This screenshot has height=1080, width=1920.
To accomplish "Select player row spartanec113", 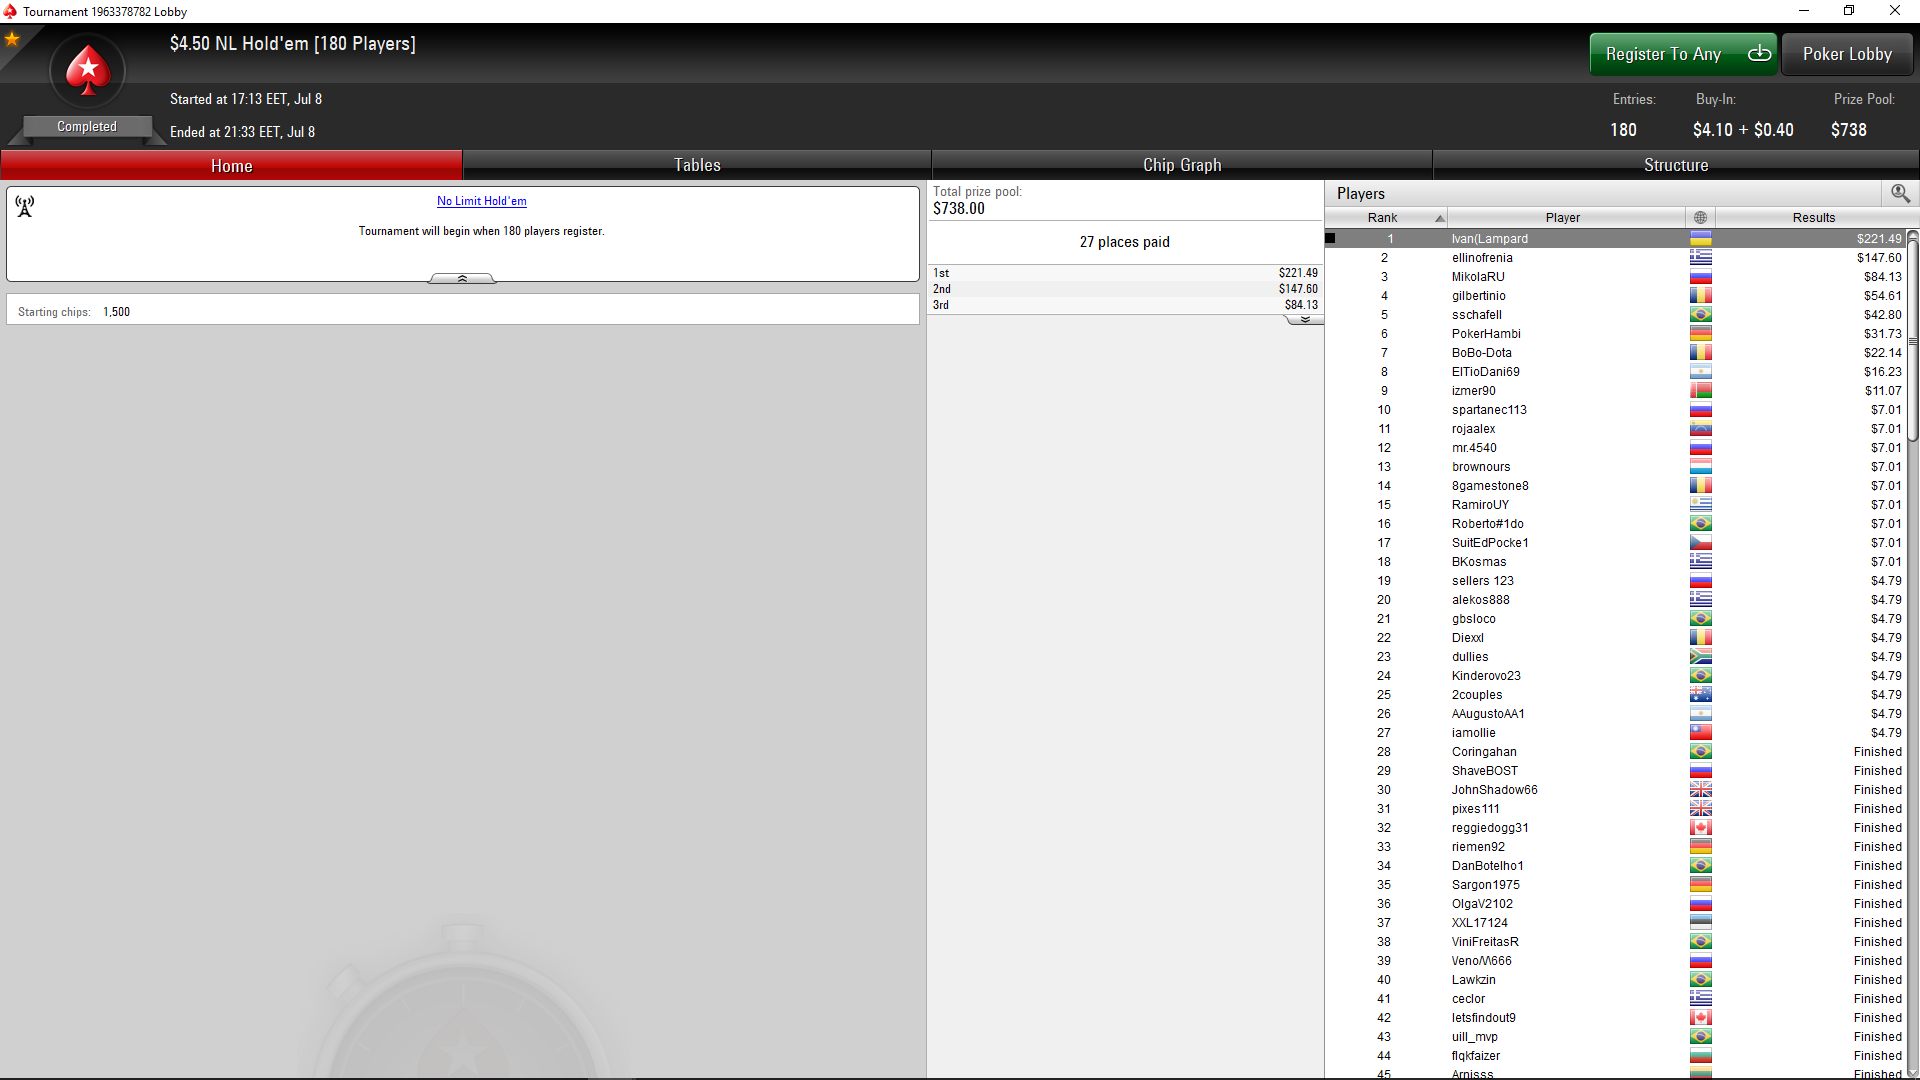I will point(1616,410).
